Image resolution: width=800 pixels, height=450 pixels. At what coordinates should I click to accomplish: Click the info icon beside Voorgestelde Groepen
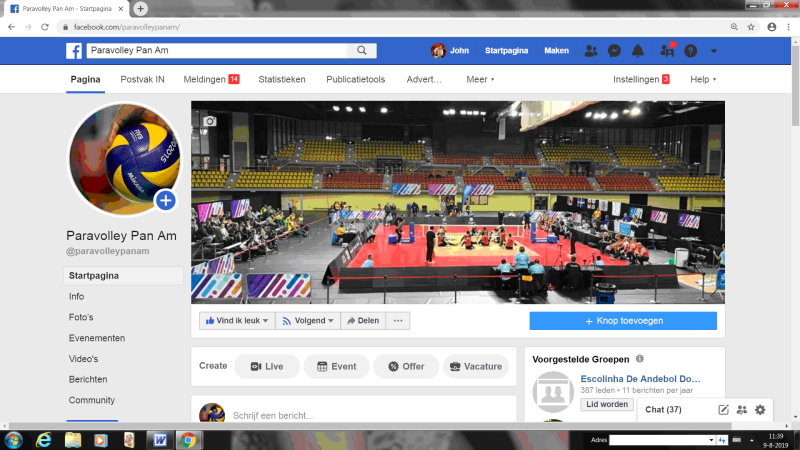(640, 359)
